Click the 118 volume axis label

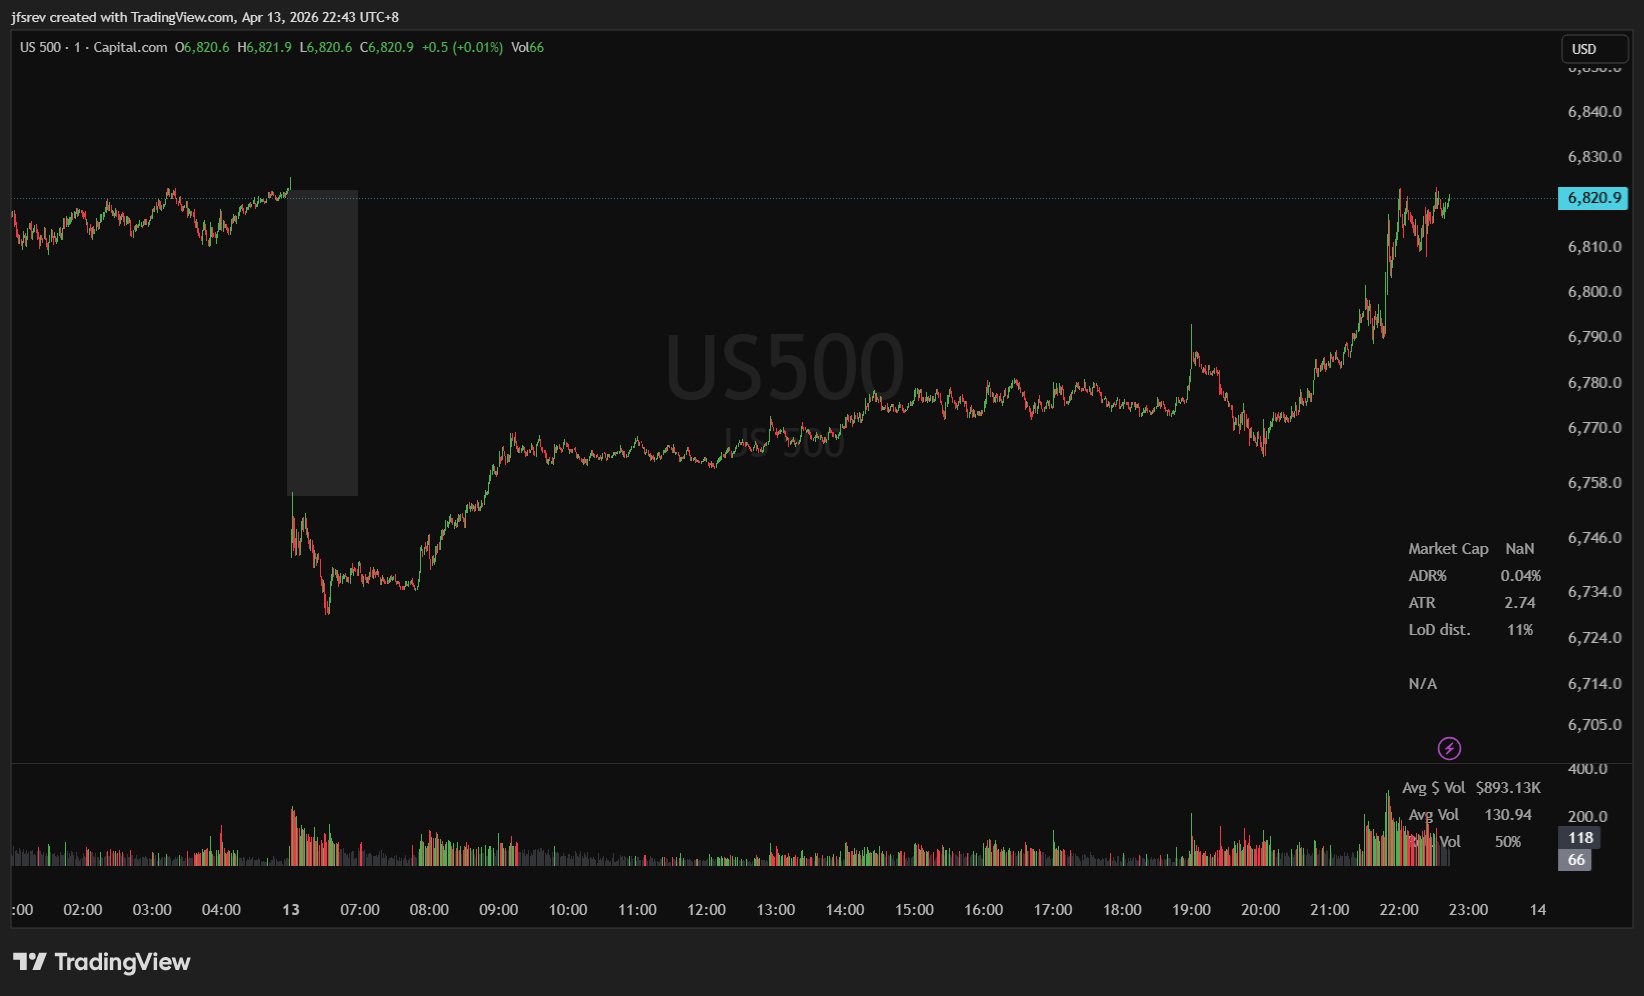coord(1580,838)
